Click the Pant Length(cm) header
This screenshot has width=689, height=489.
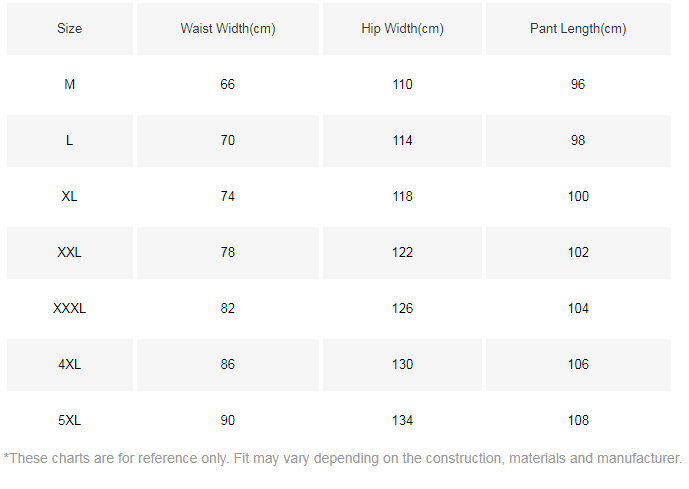tap(578, 29)
